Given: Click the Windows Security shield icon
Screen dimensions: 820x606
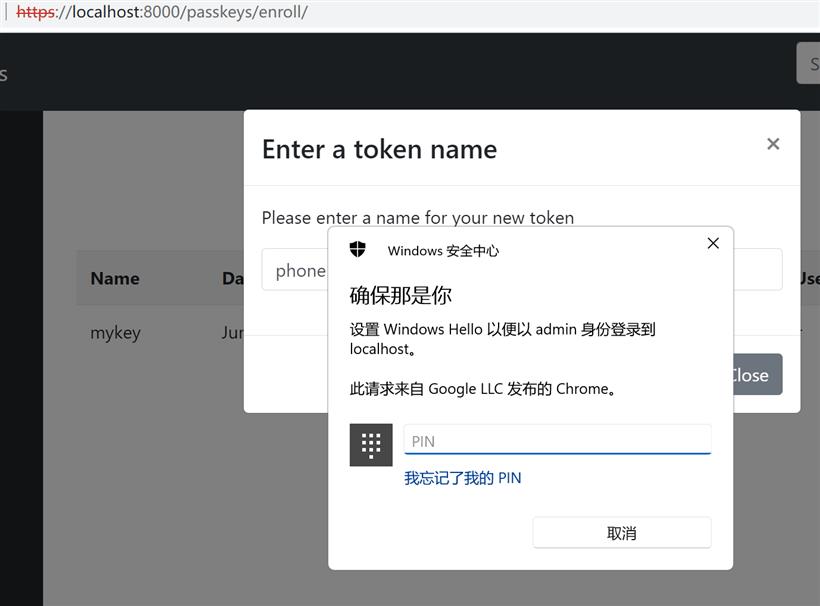Looking at the screenshot, I should [x=358, y=250].
